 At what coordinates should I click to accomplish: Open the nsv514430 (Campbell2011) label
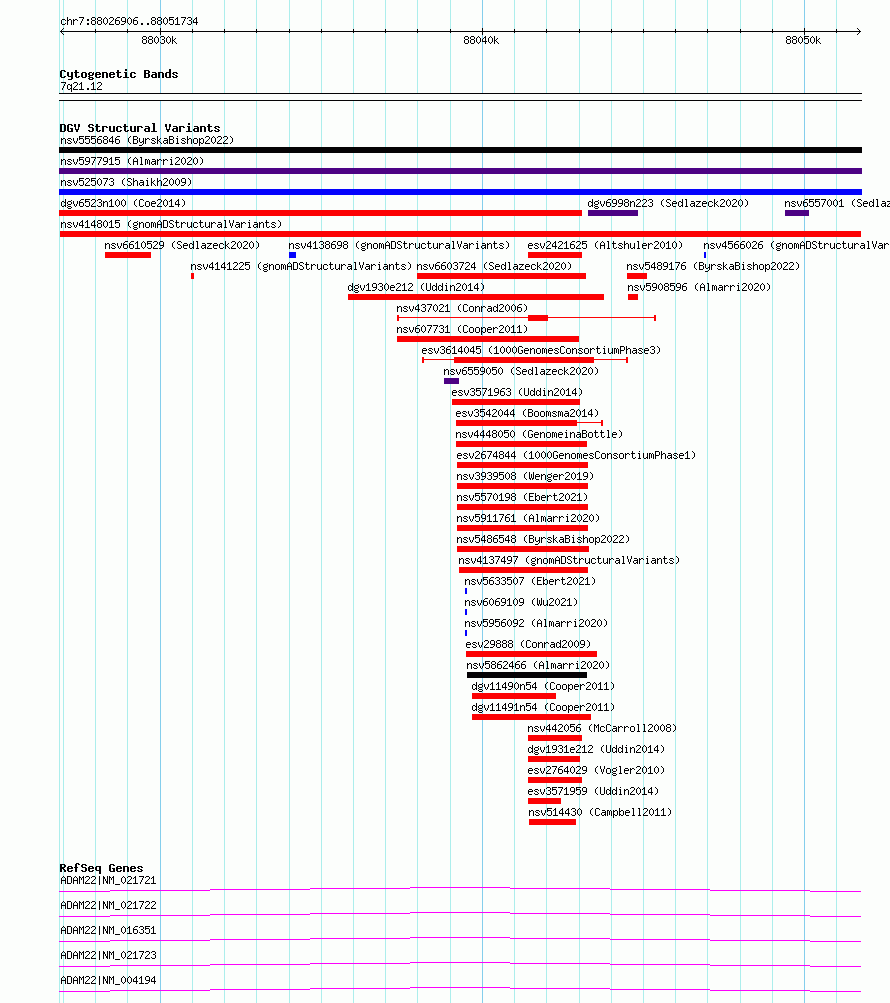coord(600,813)
